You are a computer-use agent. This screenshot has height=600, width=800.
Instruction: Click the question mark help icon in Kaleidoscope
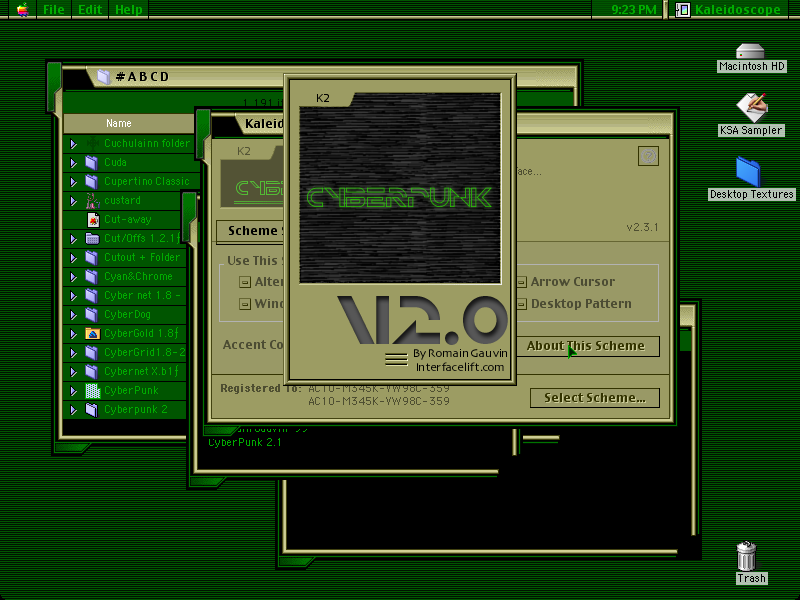(x=648, y=156)
